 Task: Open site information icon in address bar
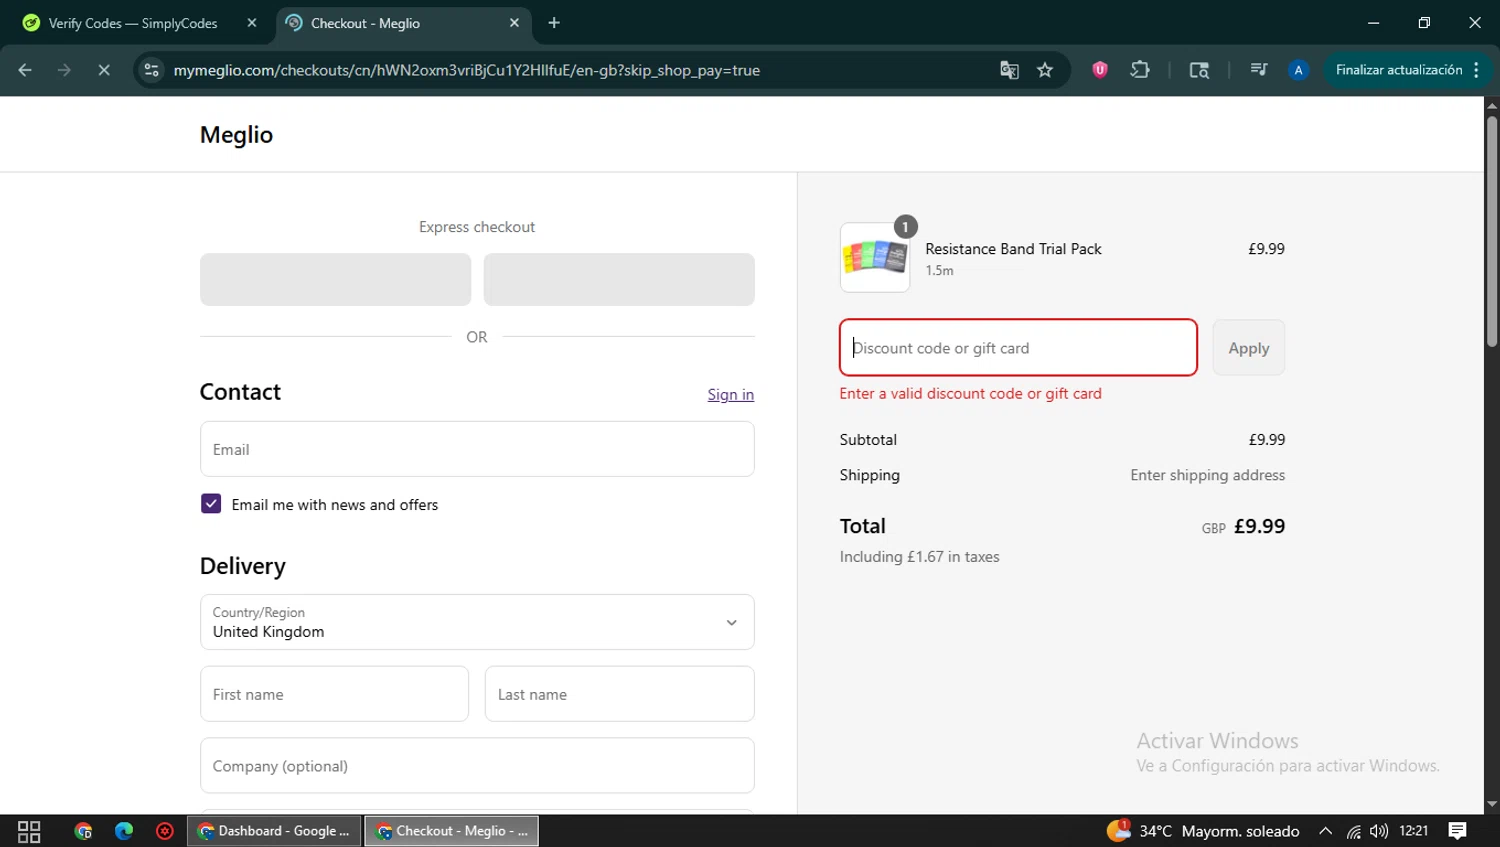[x=151, y=70]
